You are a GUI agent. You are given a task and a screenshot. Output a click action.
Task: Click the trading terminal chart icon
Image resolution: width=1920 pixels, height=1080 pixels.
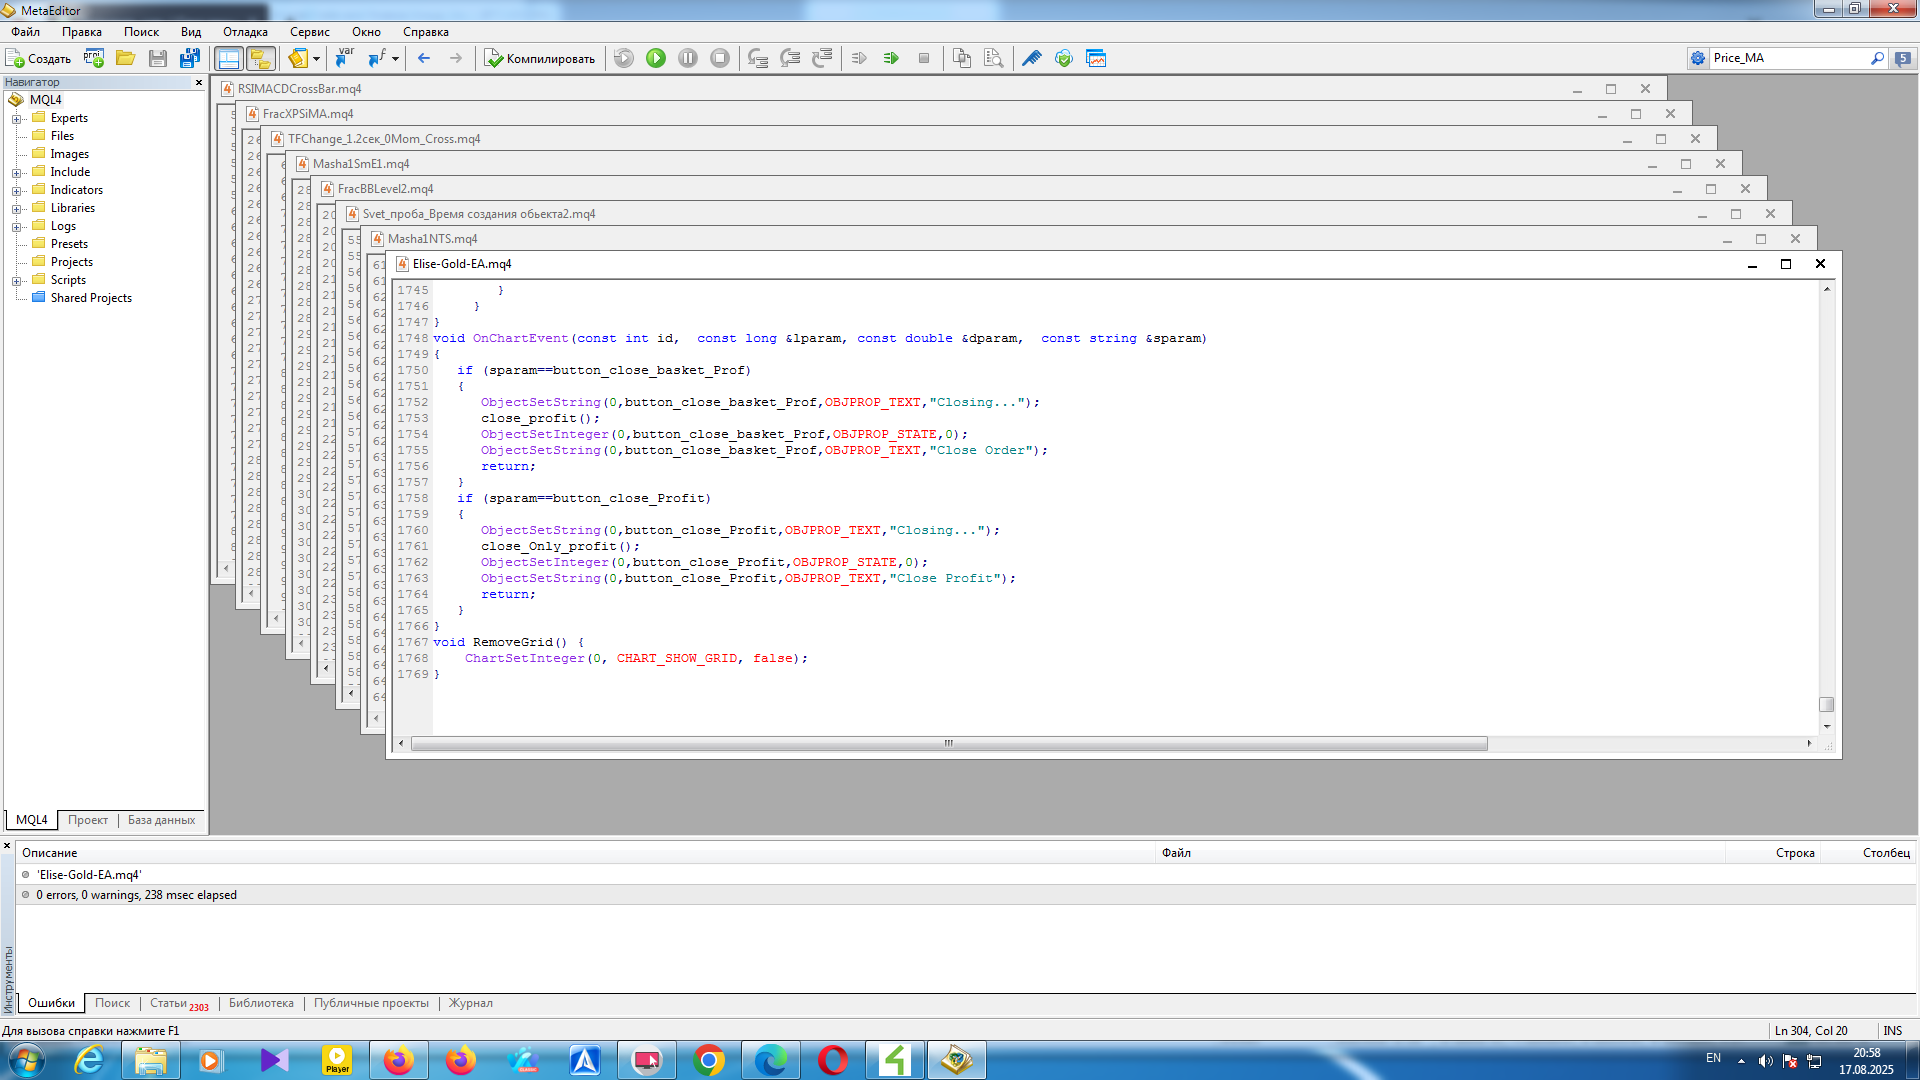[x=1096, y=58]
